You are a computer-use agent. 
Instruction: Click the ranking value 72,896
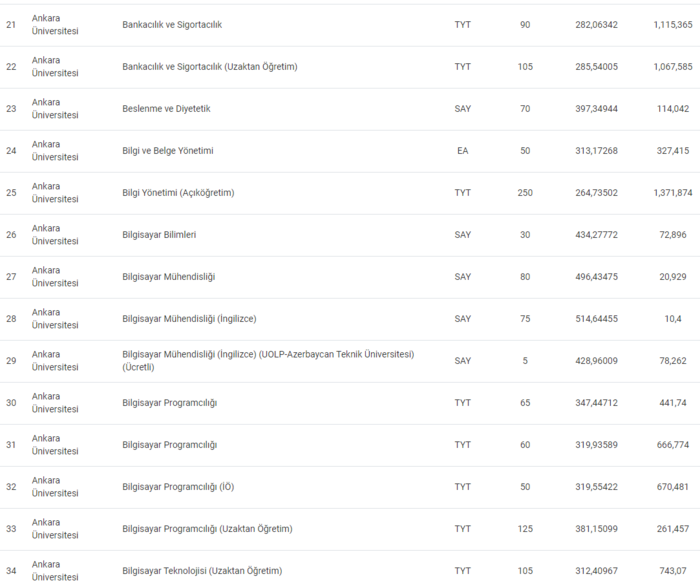click(x=673, y=235)
